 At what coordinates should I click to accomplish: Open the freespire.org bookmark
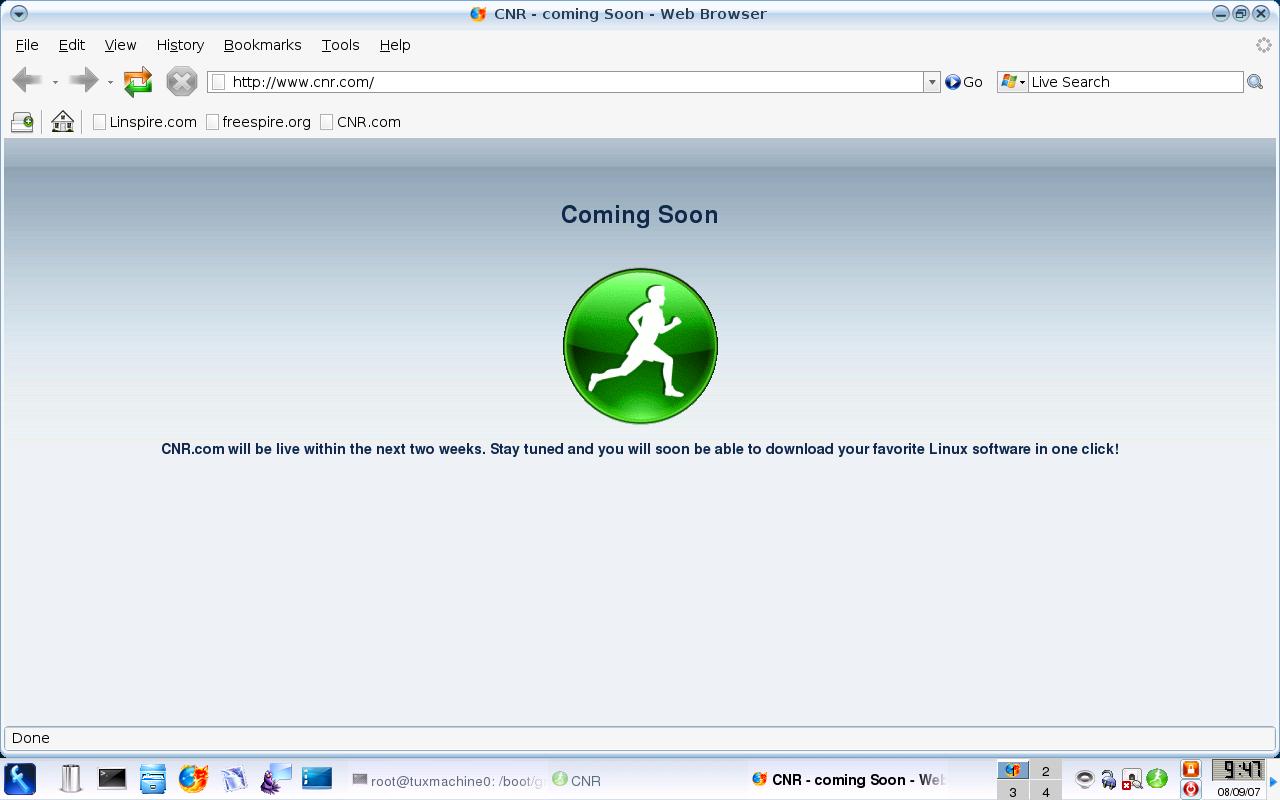[259, 122]
